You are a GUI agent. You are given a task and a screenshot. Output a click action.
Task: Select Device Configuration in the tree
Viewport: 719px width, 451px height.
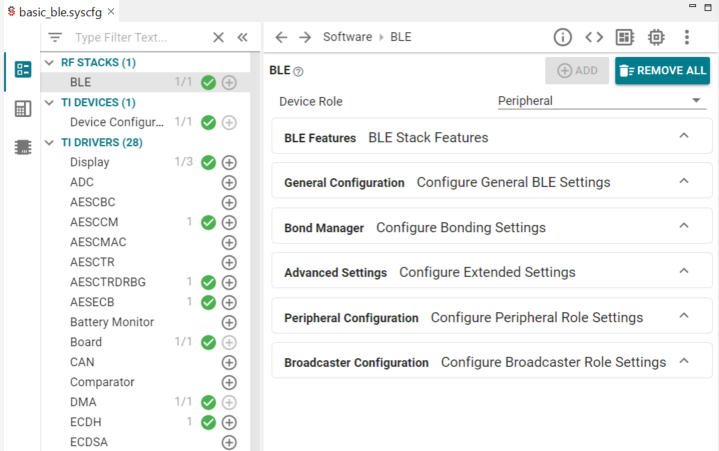(x=116, y=122)
